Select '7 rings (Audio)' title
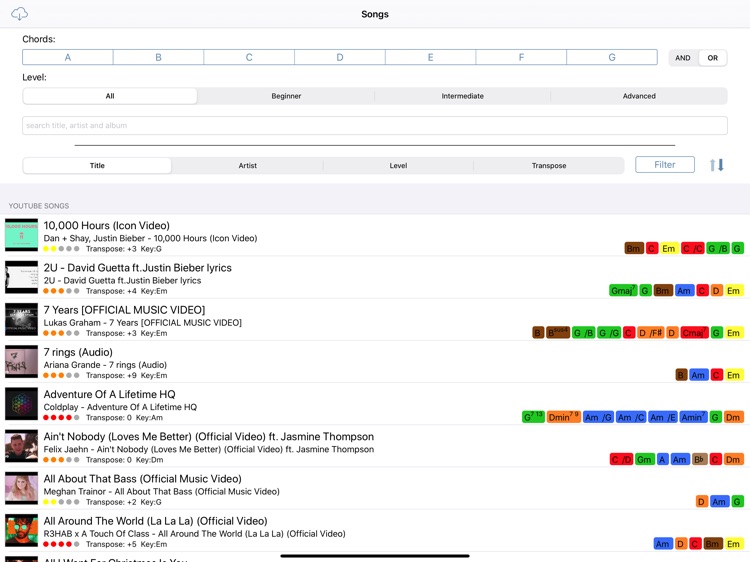This screenshot has width=750, height=562. (x=78, y=352)
